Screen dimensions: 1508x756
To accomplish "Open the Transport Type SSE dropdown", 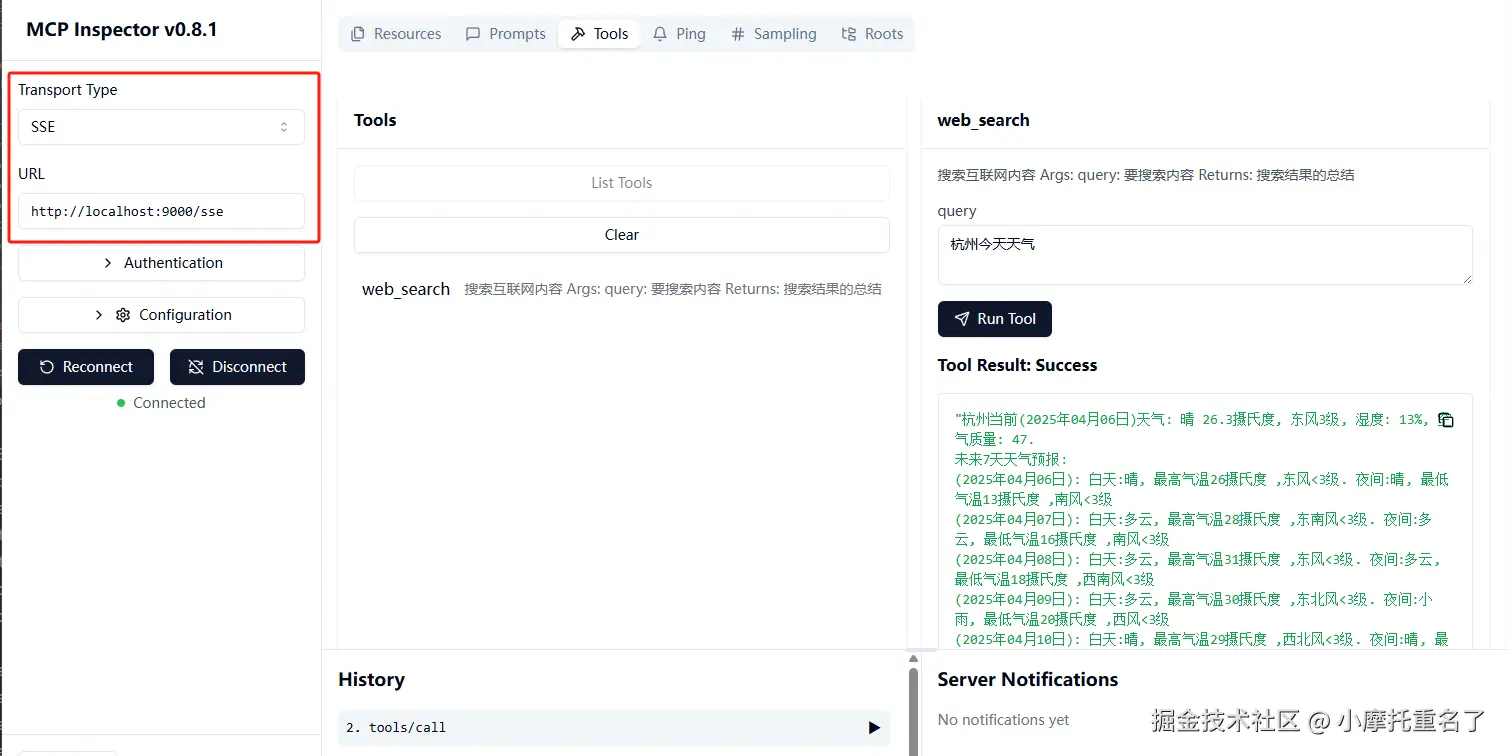I will (x=161, y=127).
